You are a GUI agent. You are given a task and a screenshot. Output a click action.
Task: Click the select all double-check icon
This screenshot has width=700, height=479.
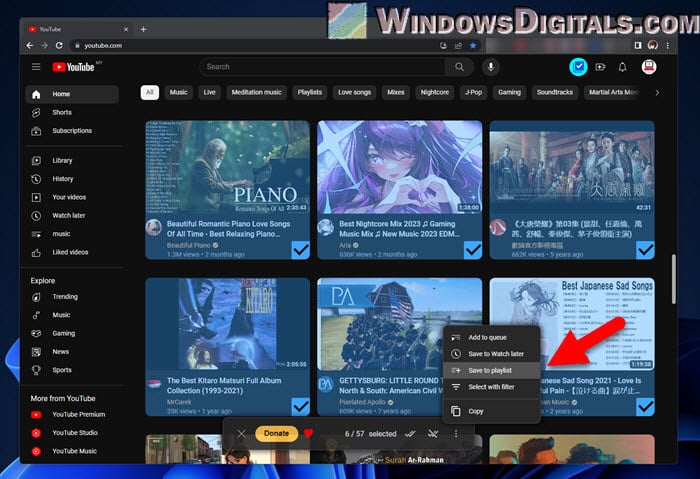click(410, 433)
